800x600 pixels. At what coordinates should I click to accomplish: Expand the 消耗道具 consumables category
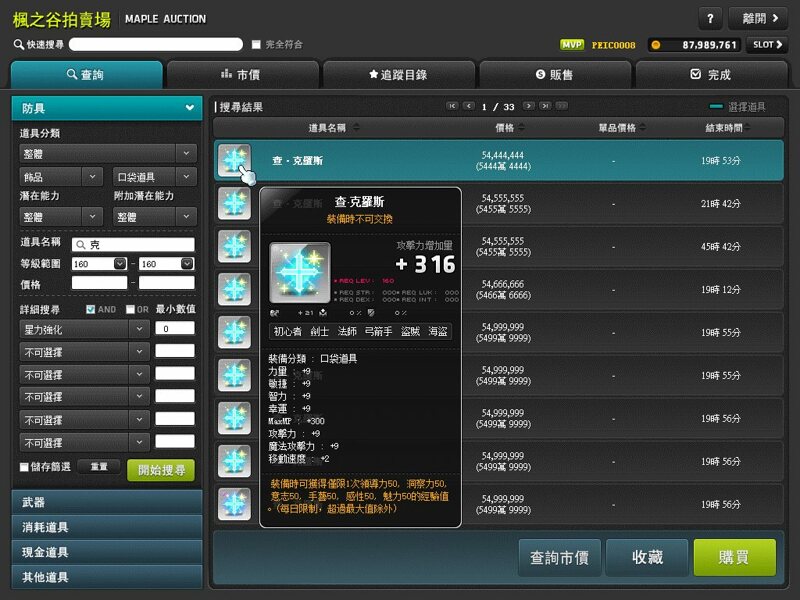click(x=107, y=527)
